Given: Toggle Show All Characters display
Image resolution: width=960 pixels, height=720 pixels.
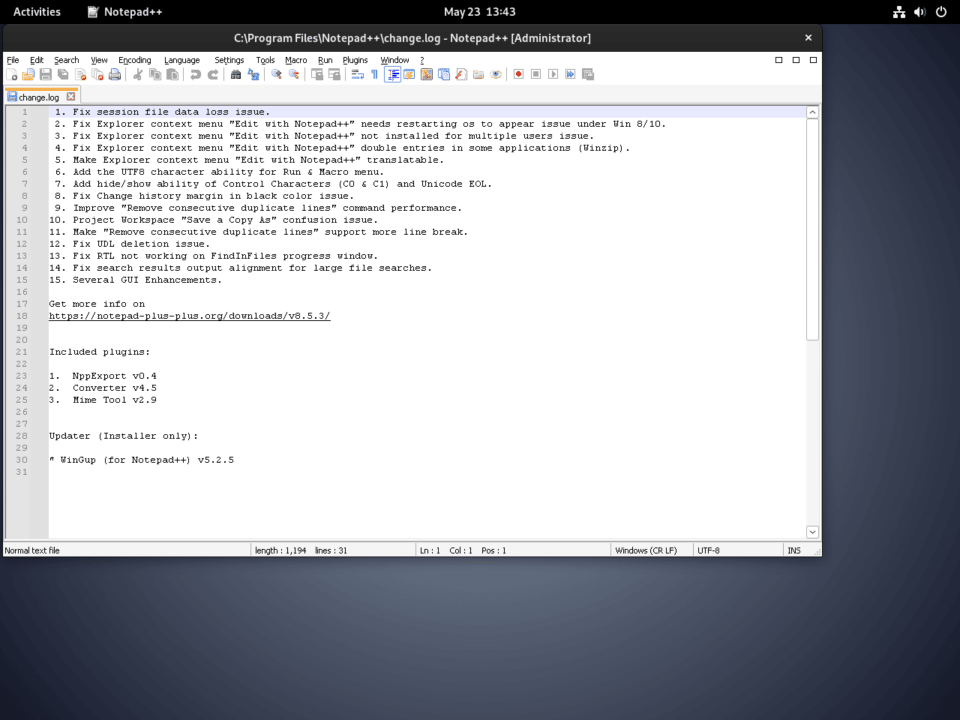Looking at the screenshot, I should tap(374, 74).
